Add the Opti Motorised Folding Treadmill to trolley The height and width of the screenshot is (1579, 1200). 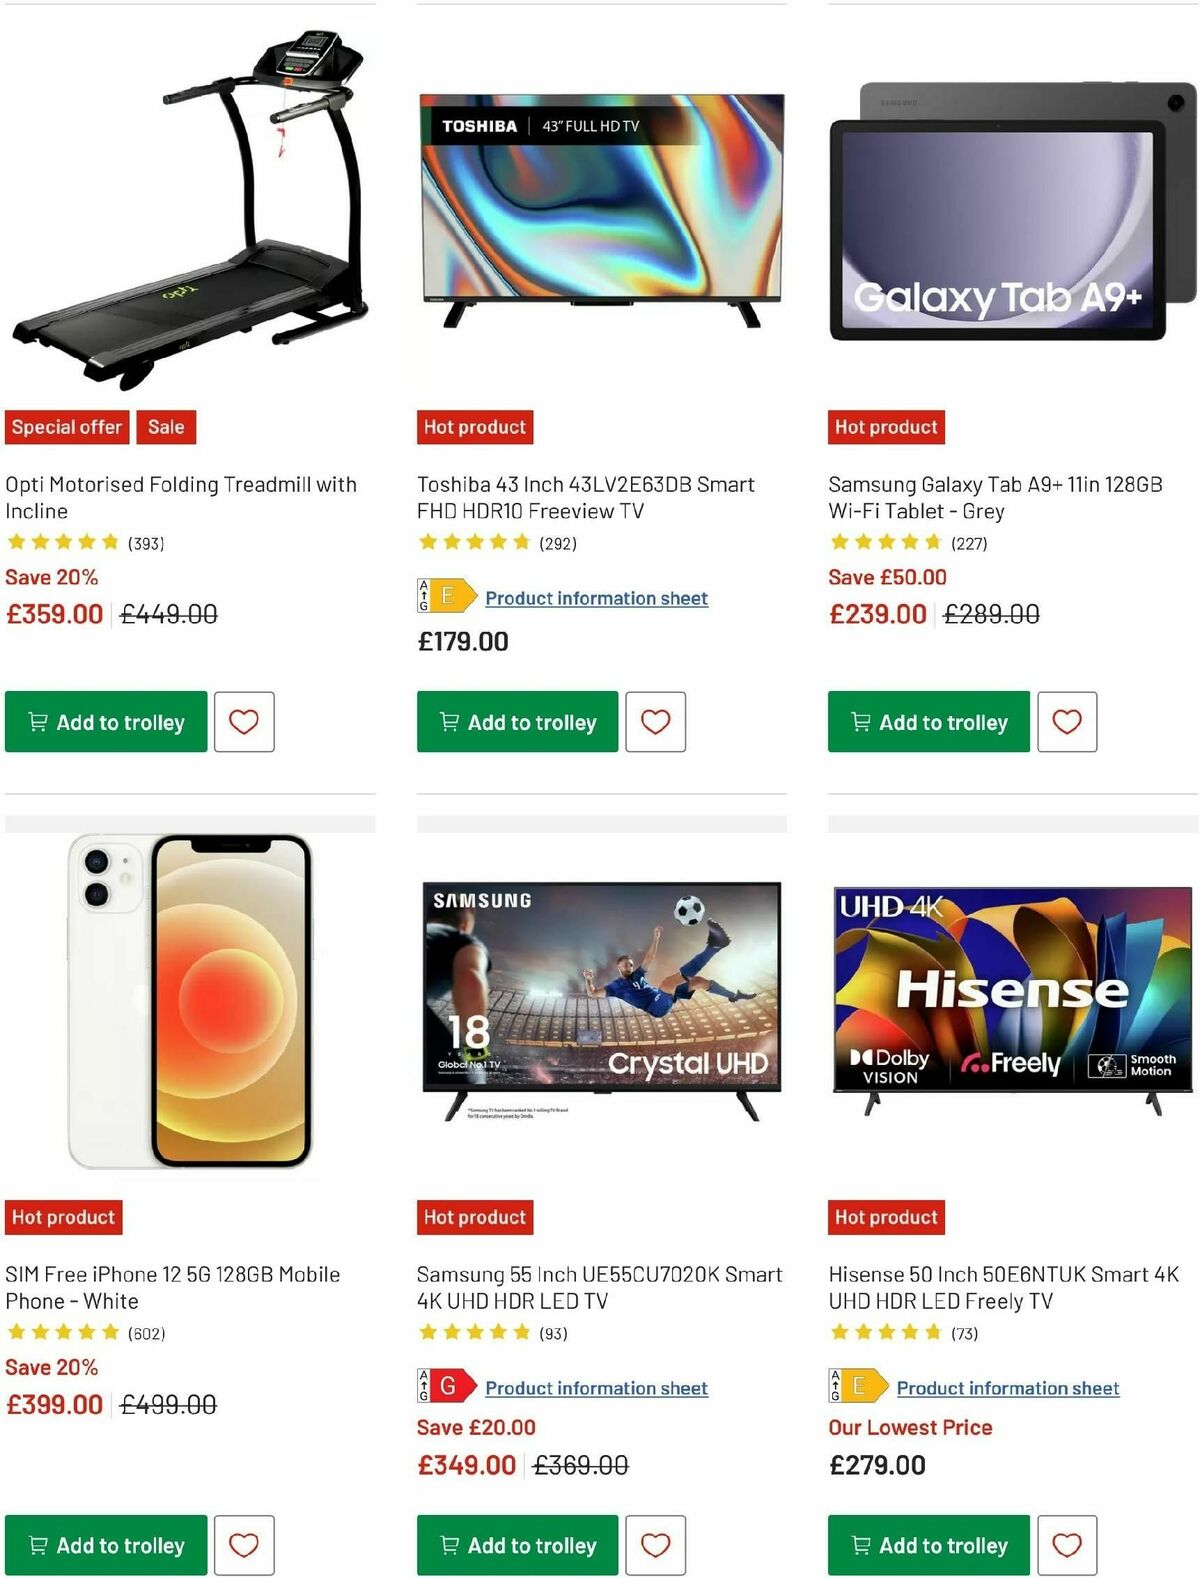[105, 721]
